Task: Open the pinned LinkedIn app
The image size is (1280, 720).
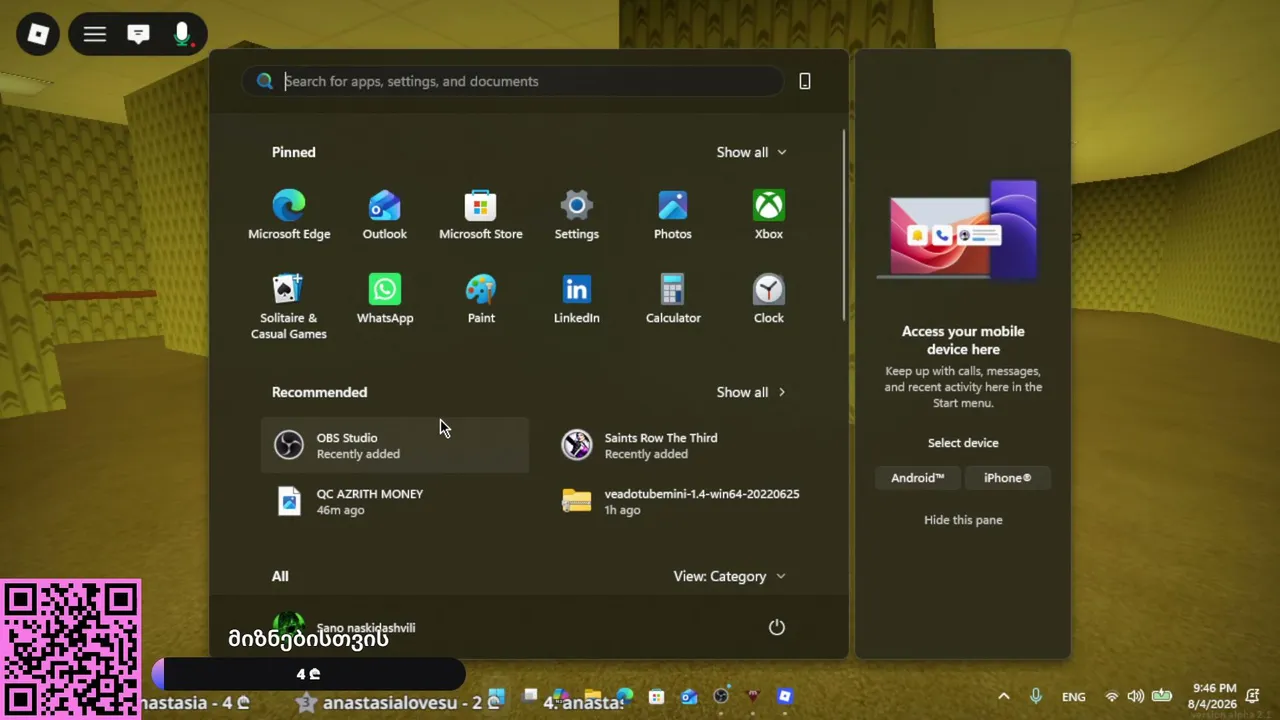Action: pyautogui.click(x=577, y=299)
